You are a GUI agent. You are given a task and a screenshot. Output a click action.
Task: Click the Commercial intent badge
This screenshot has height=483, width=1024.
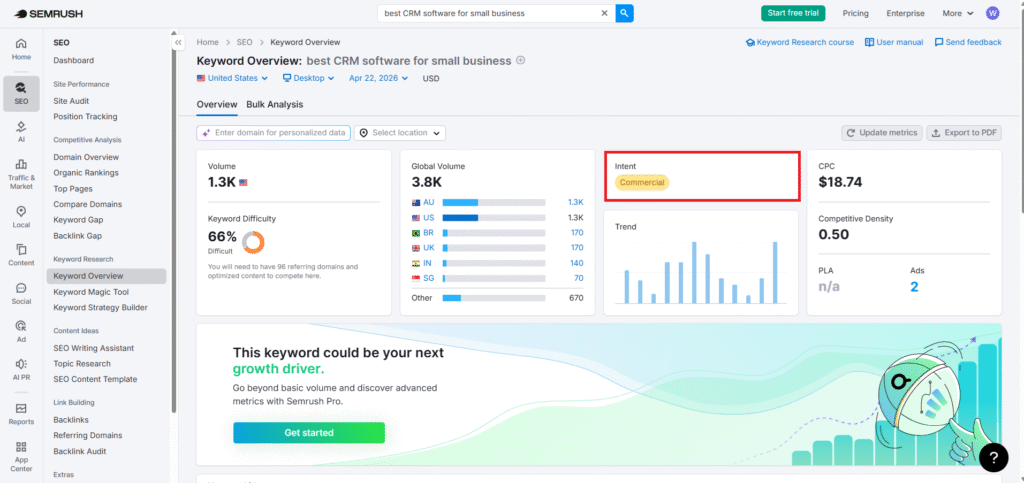coord(641,183)
